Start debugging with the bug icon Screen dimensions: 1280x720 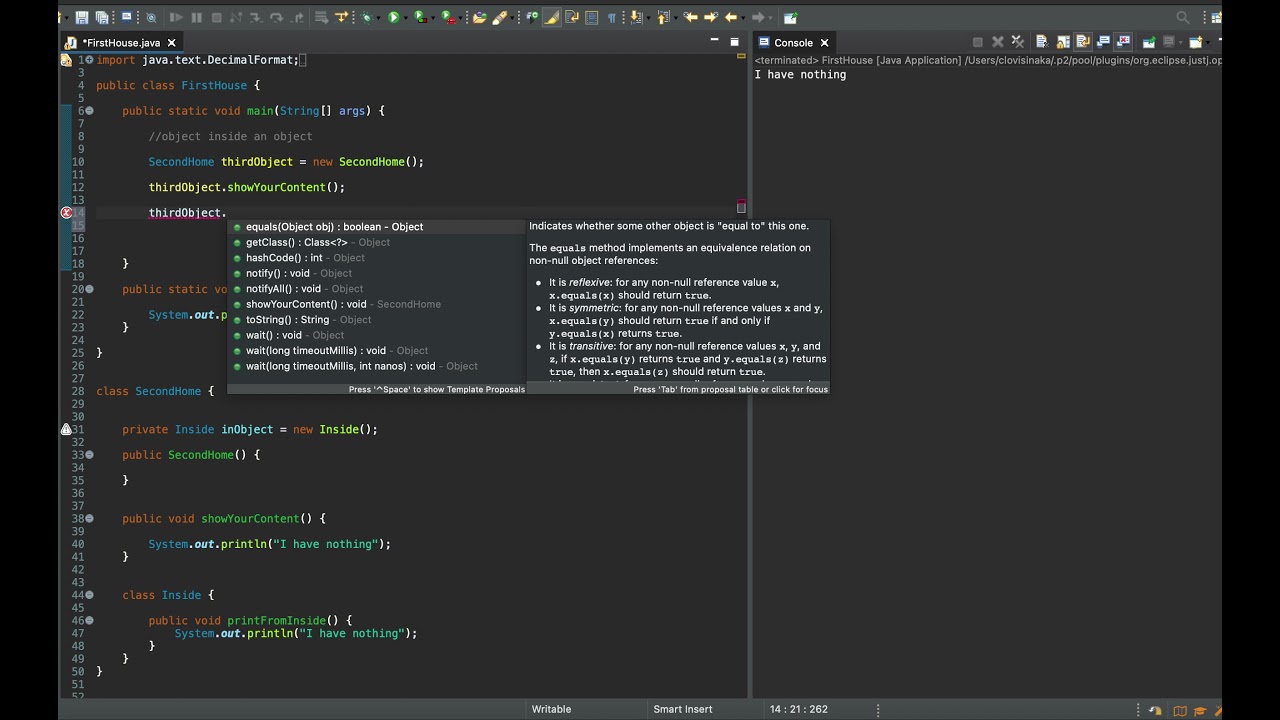pyautogui.click(x=366, y=17)
